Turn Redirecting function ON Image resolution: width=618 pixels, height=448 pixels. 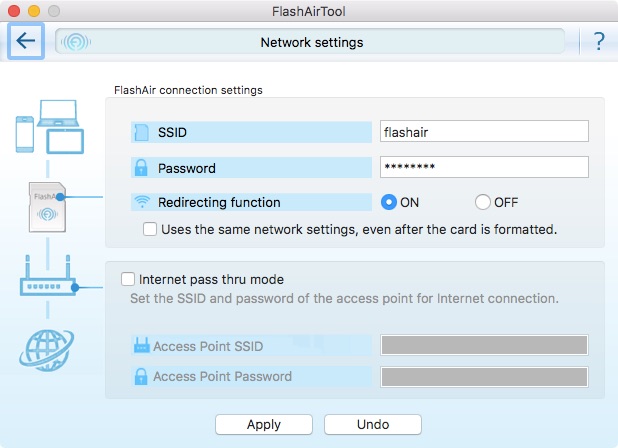pos(389,202)
